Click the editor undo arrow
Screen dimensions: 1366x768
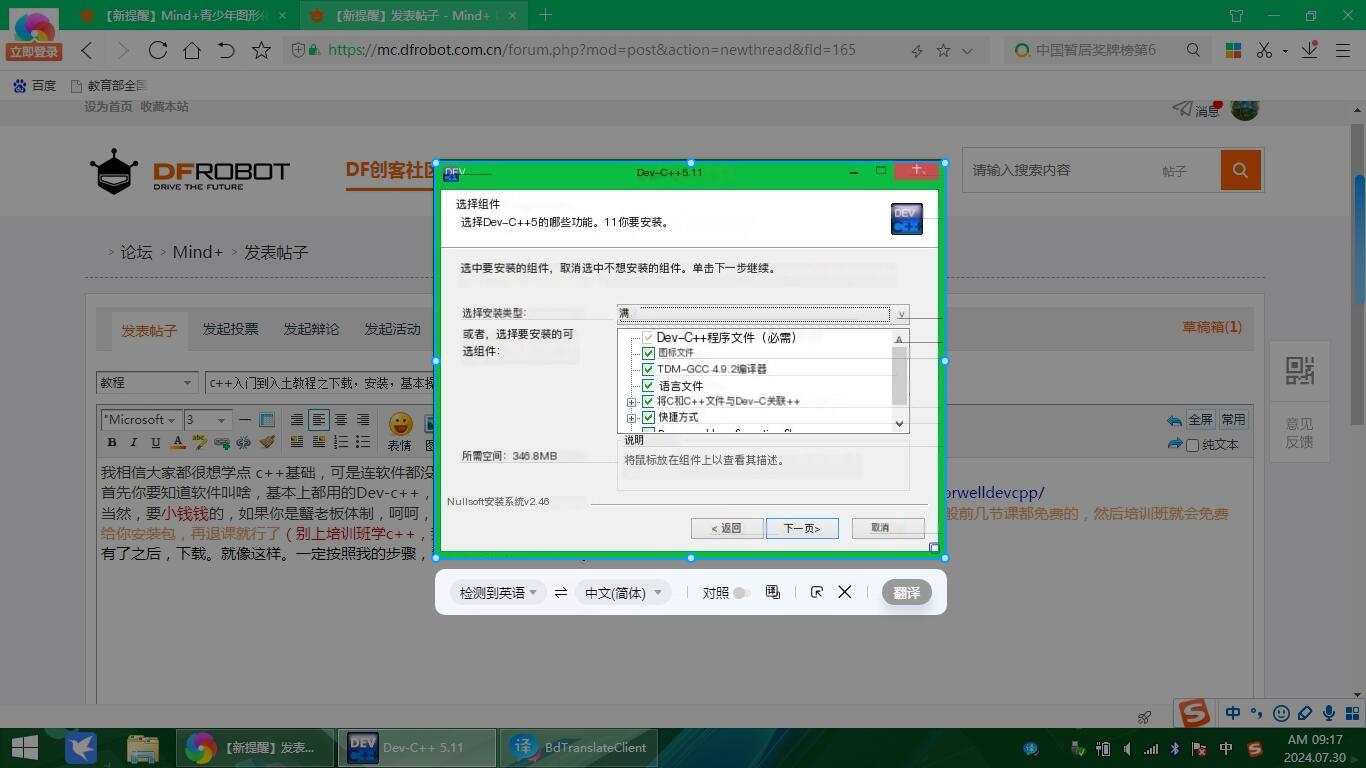pos(1174,421)
